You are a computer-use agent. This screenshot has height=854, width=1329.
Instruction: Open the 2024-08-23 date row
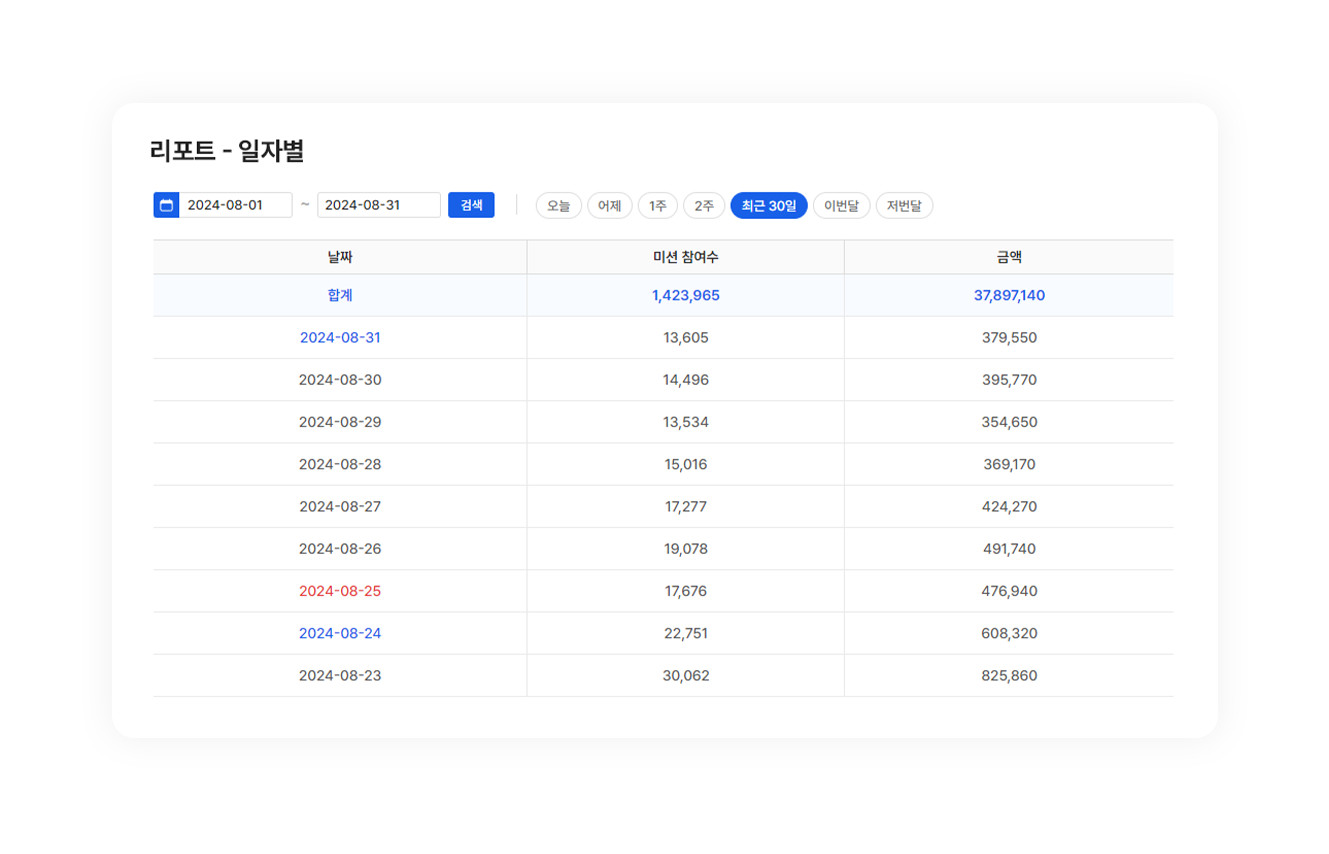pyautogui.click(x=340, y=675)
